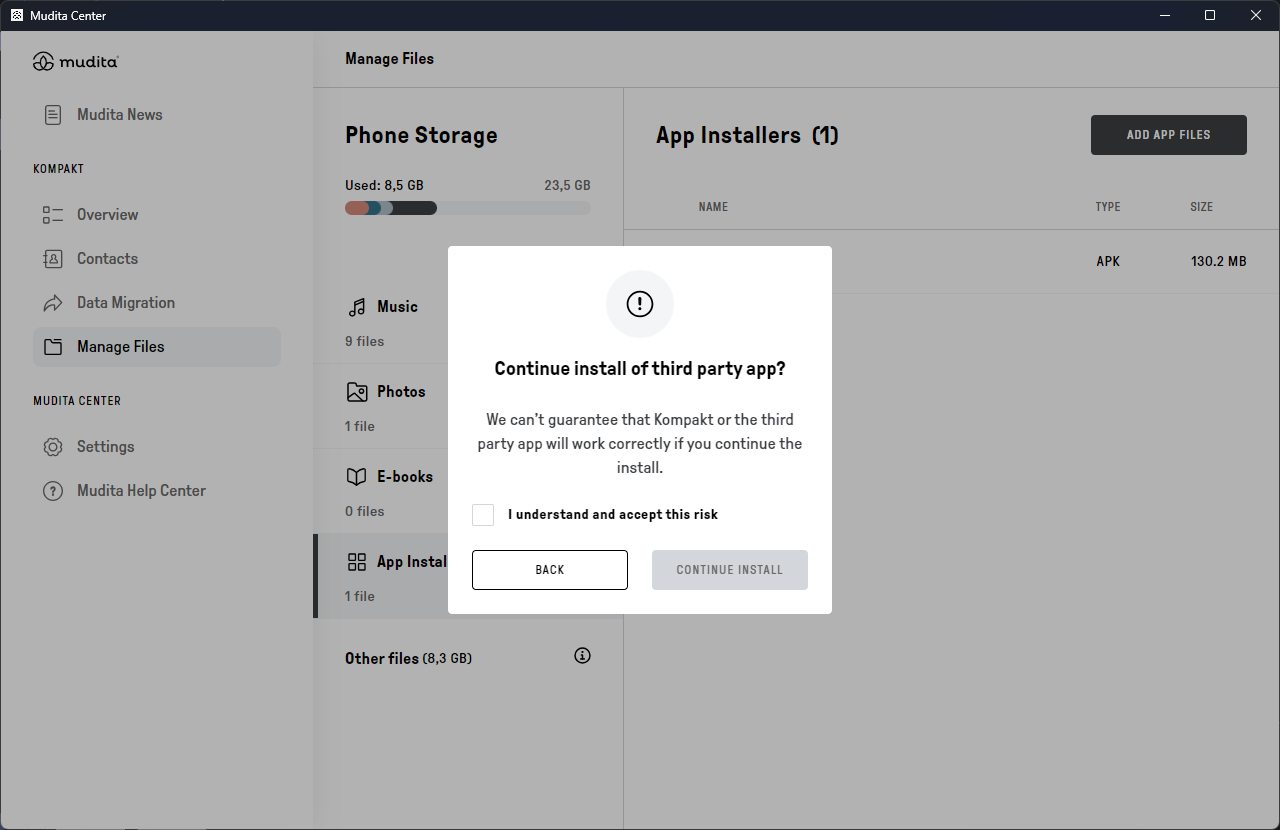The height and width of the screenshot is (830, 1280).
Task: Click the ADD APP FILES button
Action: (1169, 135)
